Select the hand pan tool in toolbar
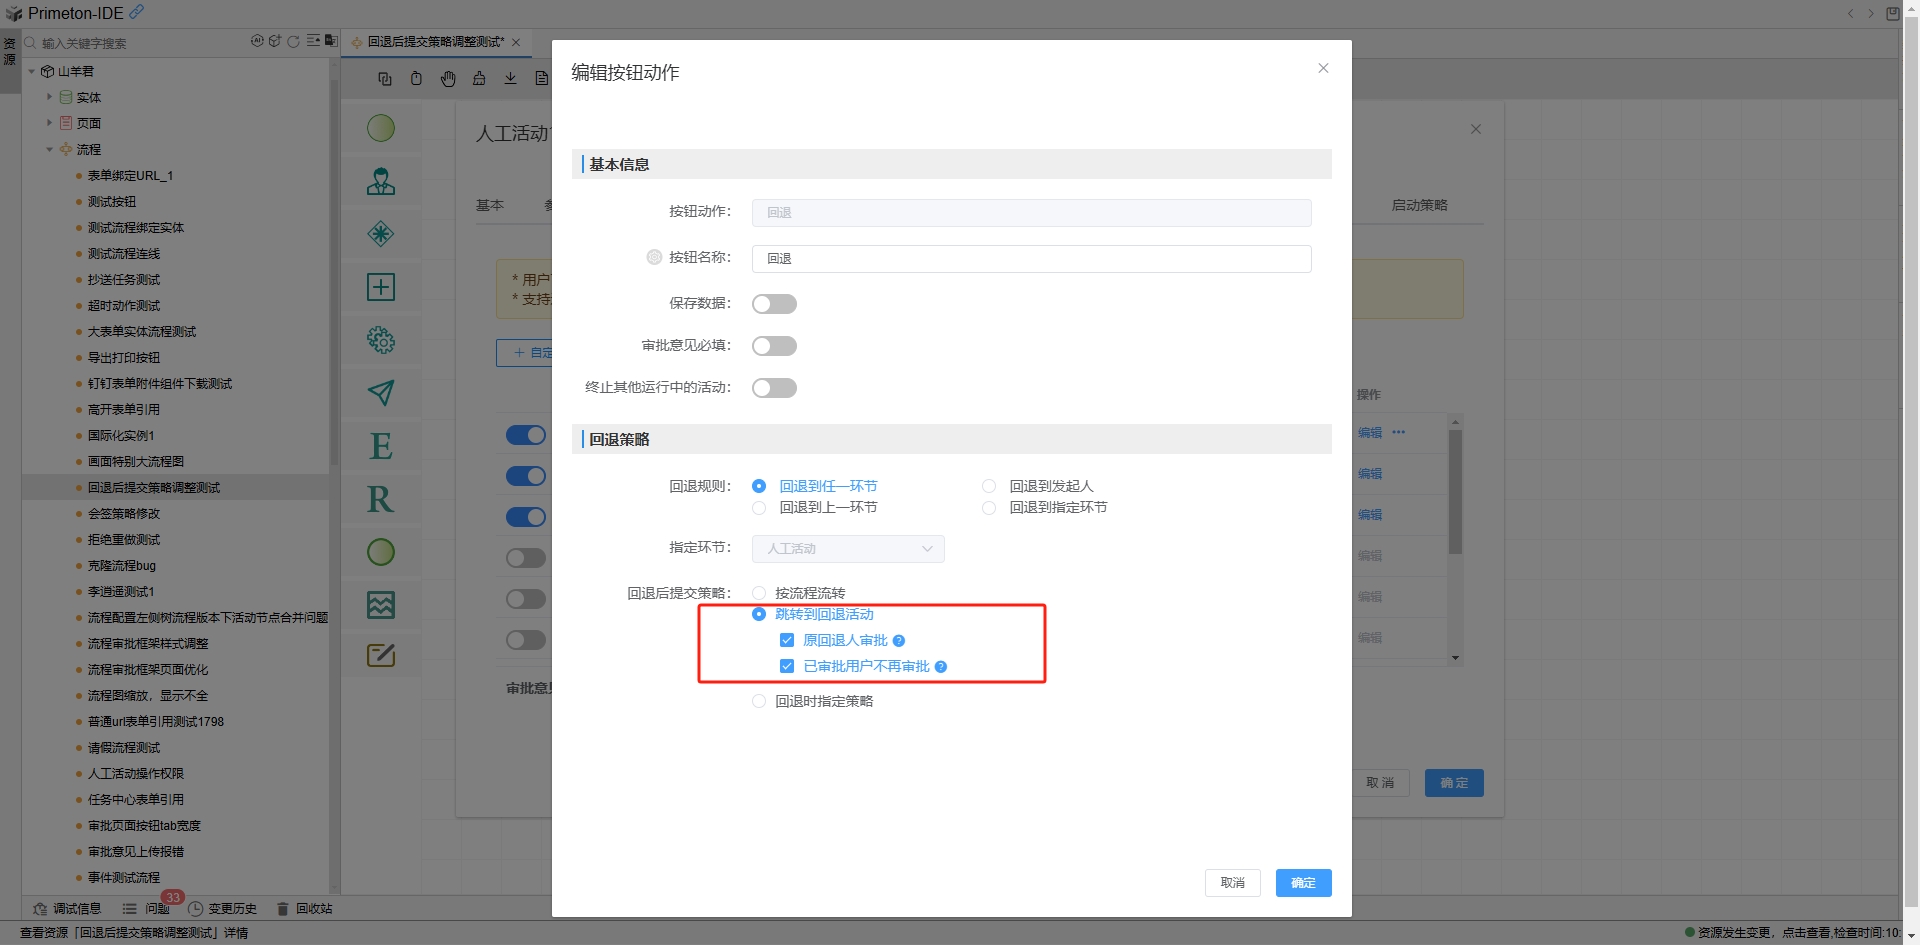Image resolution: width=1920 pixels, height=945 pixels. click(x=448, y=79)
